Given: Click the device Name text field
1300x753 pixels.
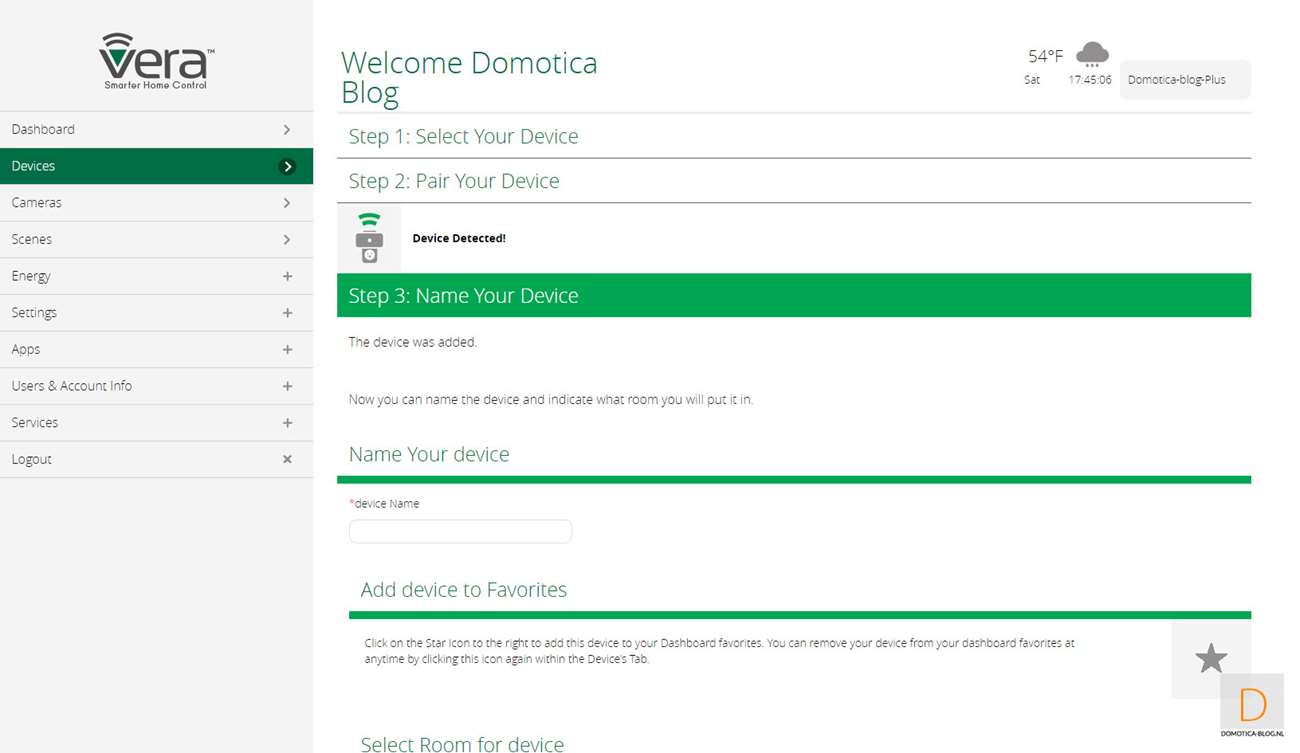Looking at the screenshot, I should coord(460,531).
